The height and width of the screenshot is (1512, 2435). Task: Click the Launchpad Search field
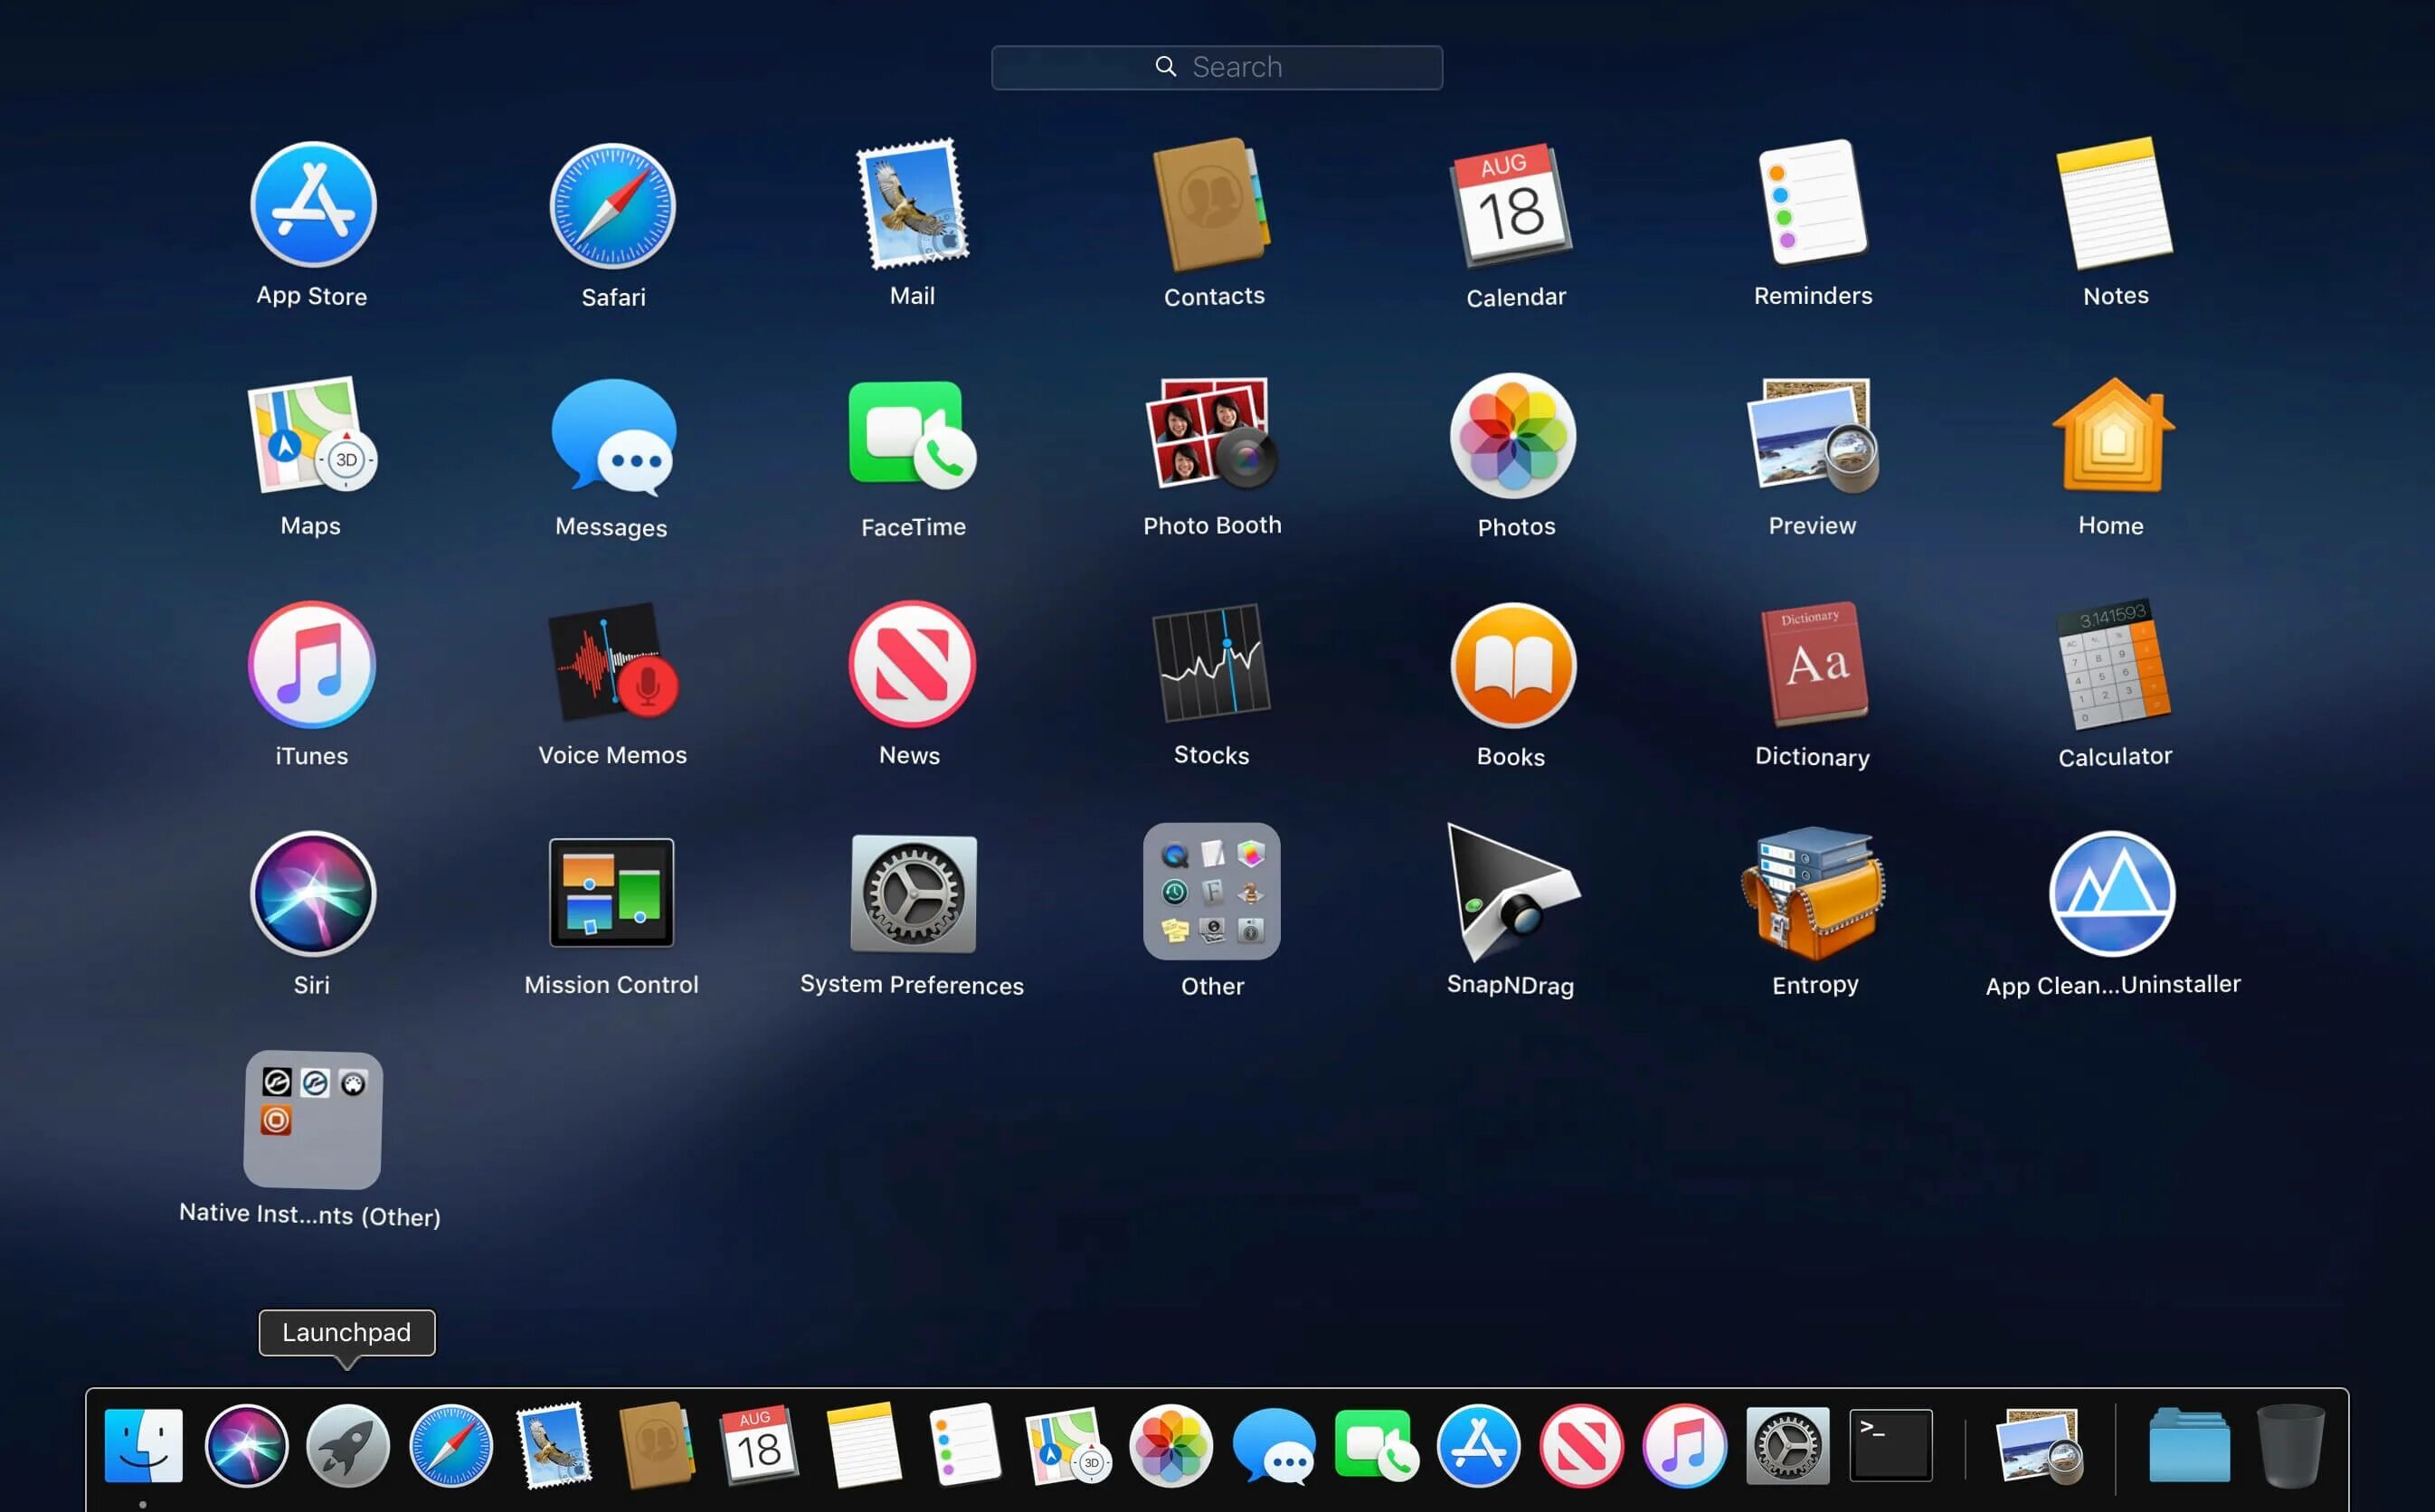coord(1217,67)
